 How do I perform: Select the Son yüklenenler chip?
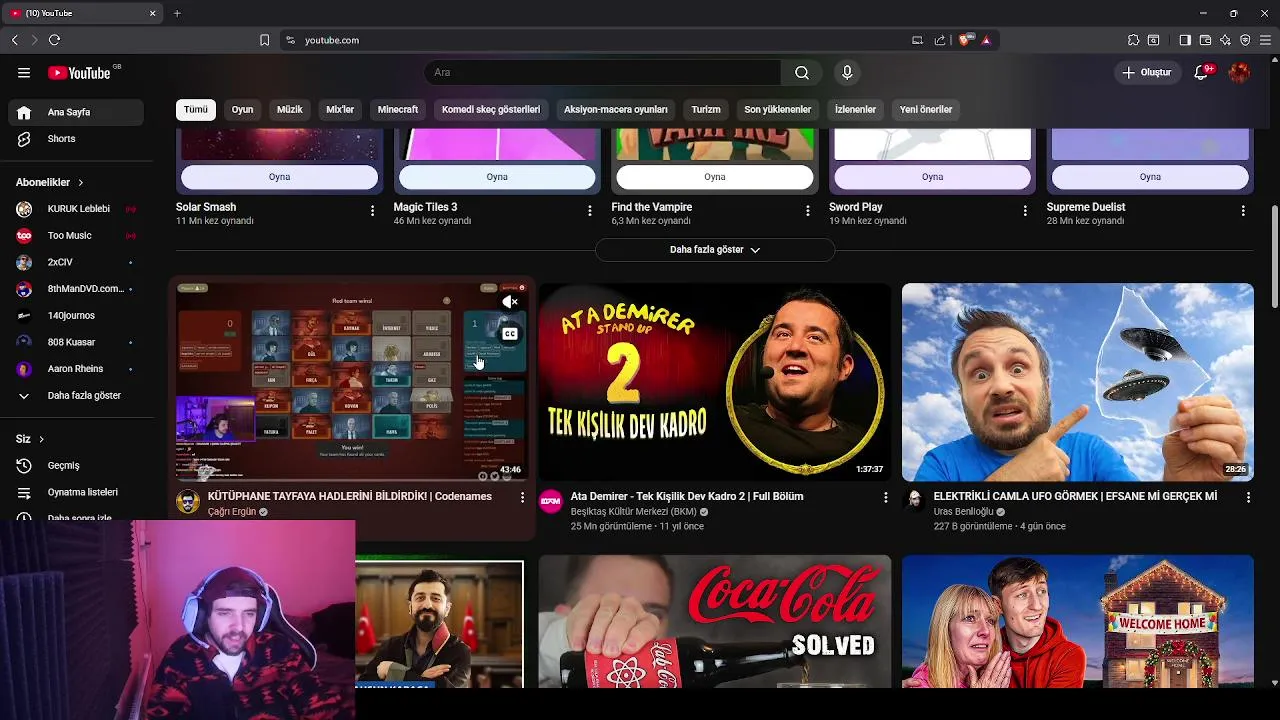pos(778,110)
